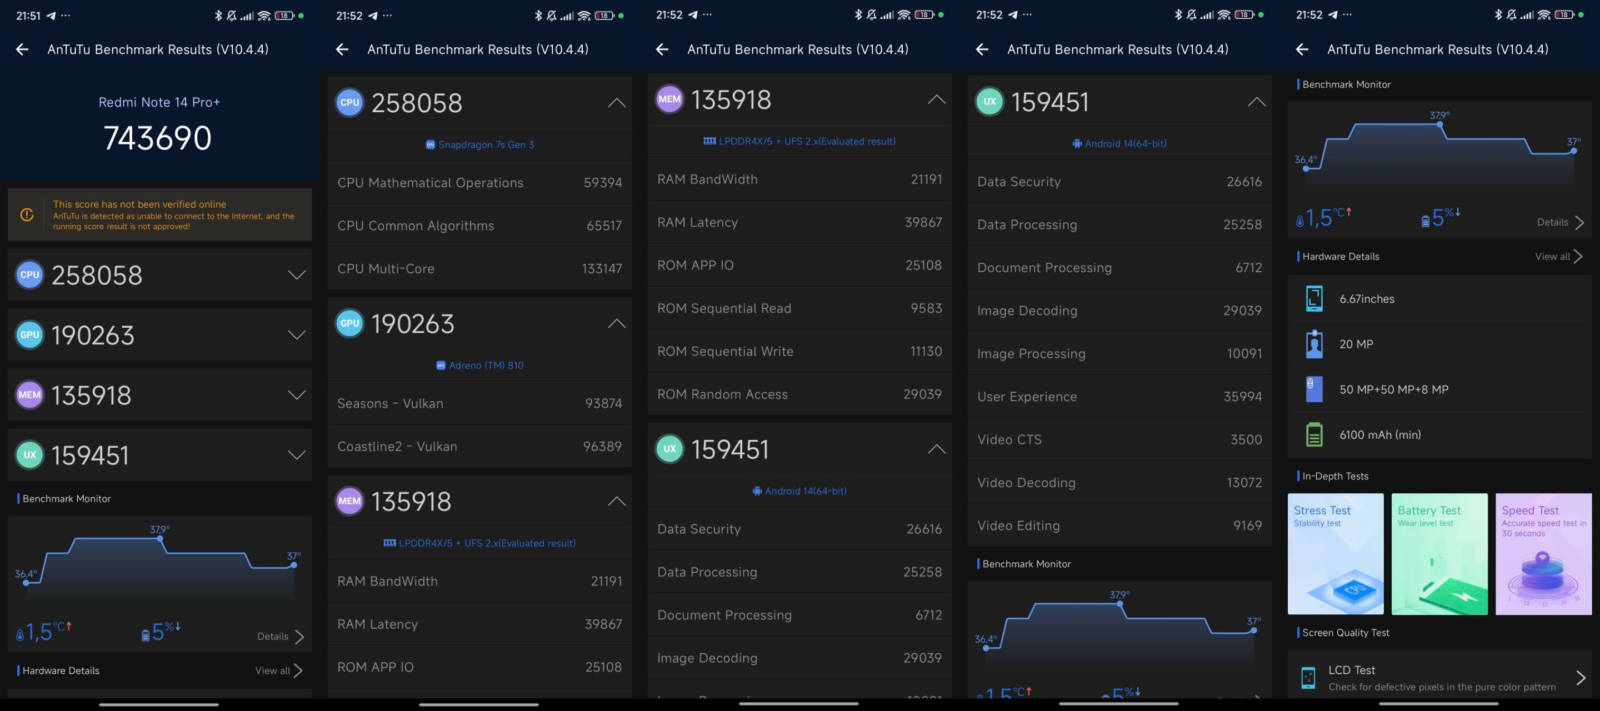Tap the screen icon beside 6.67inches
Image resolution: width=1600 pixels, height=711 pixels.
[1314, 299]
